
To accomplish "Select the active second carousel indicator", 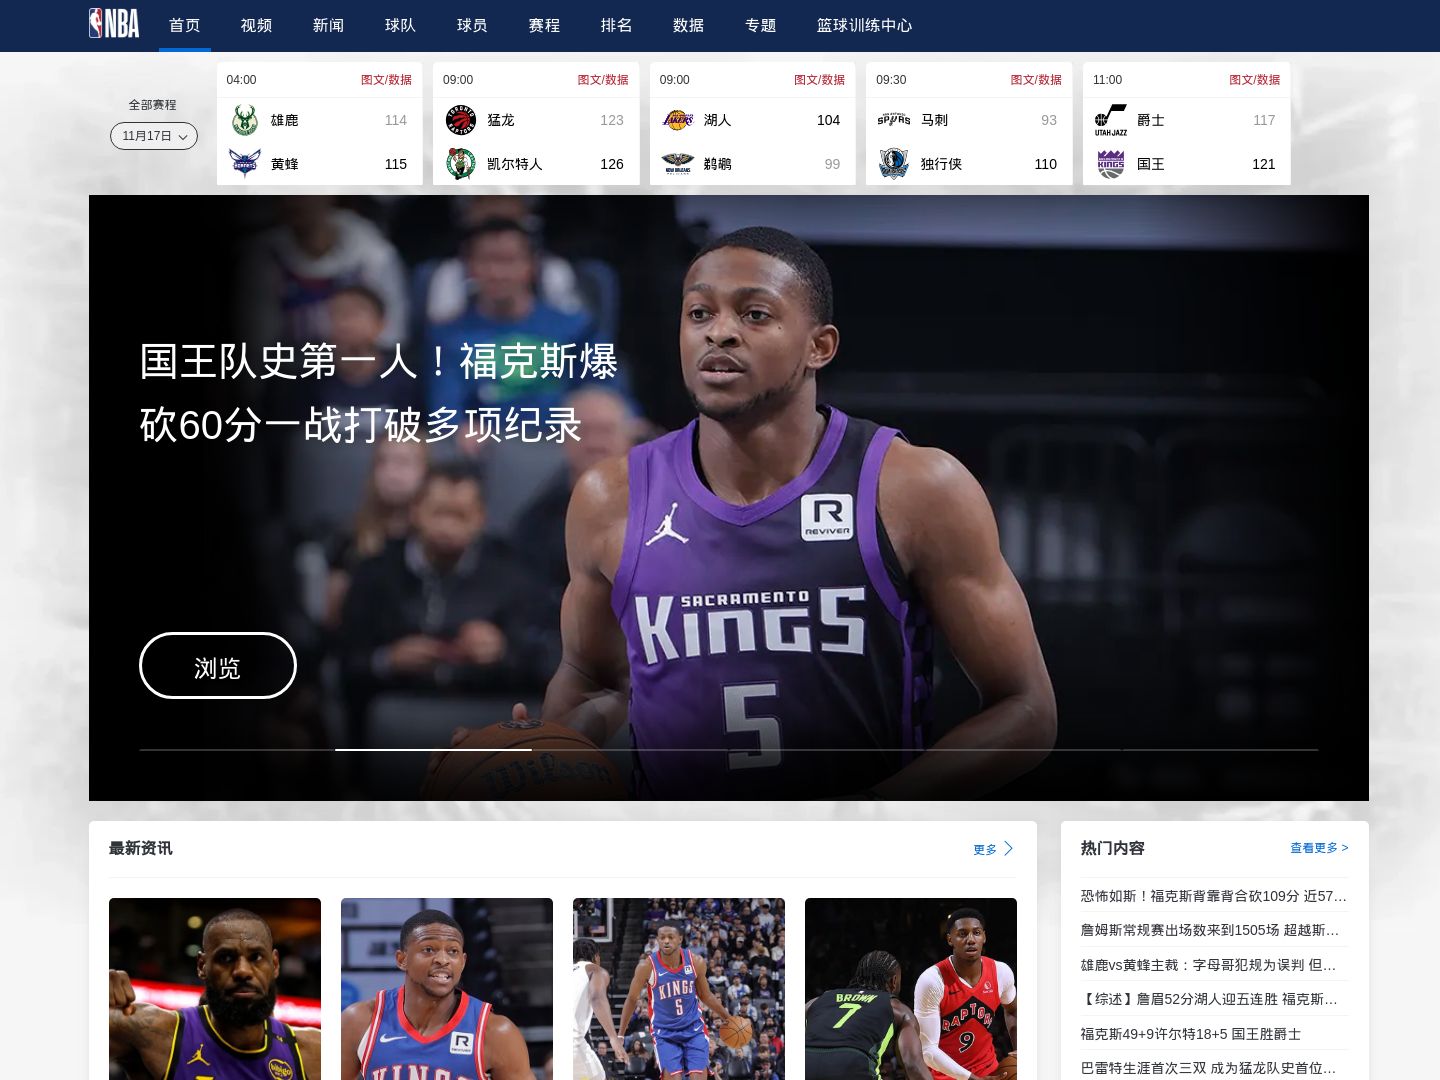I will pyautogui.click(x=433, y=749).
